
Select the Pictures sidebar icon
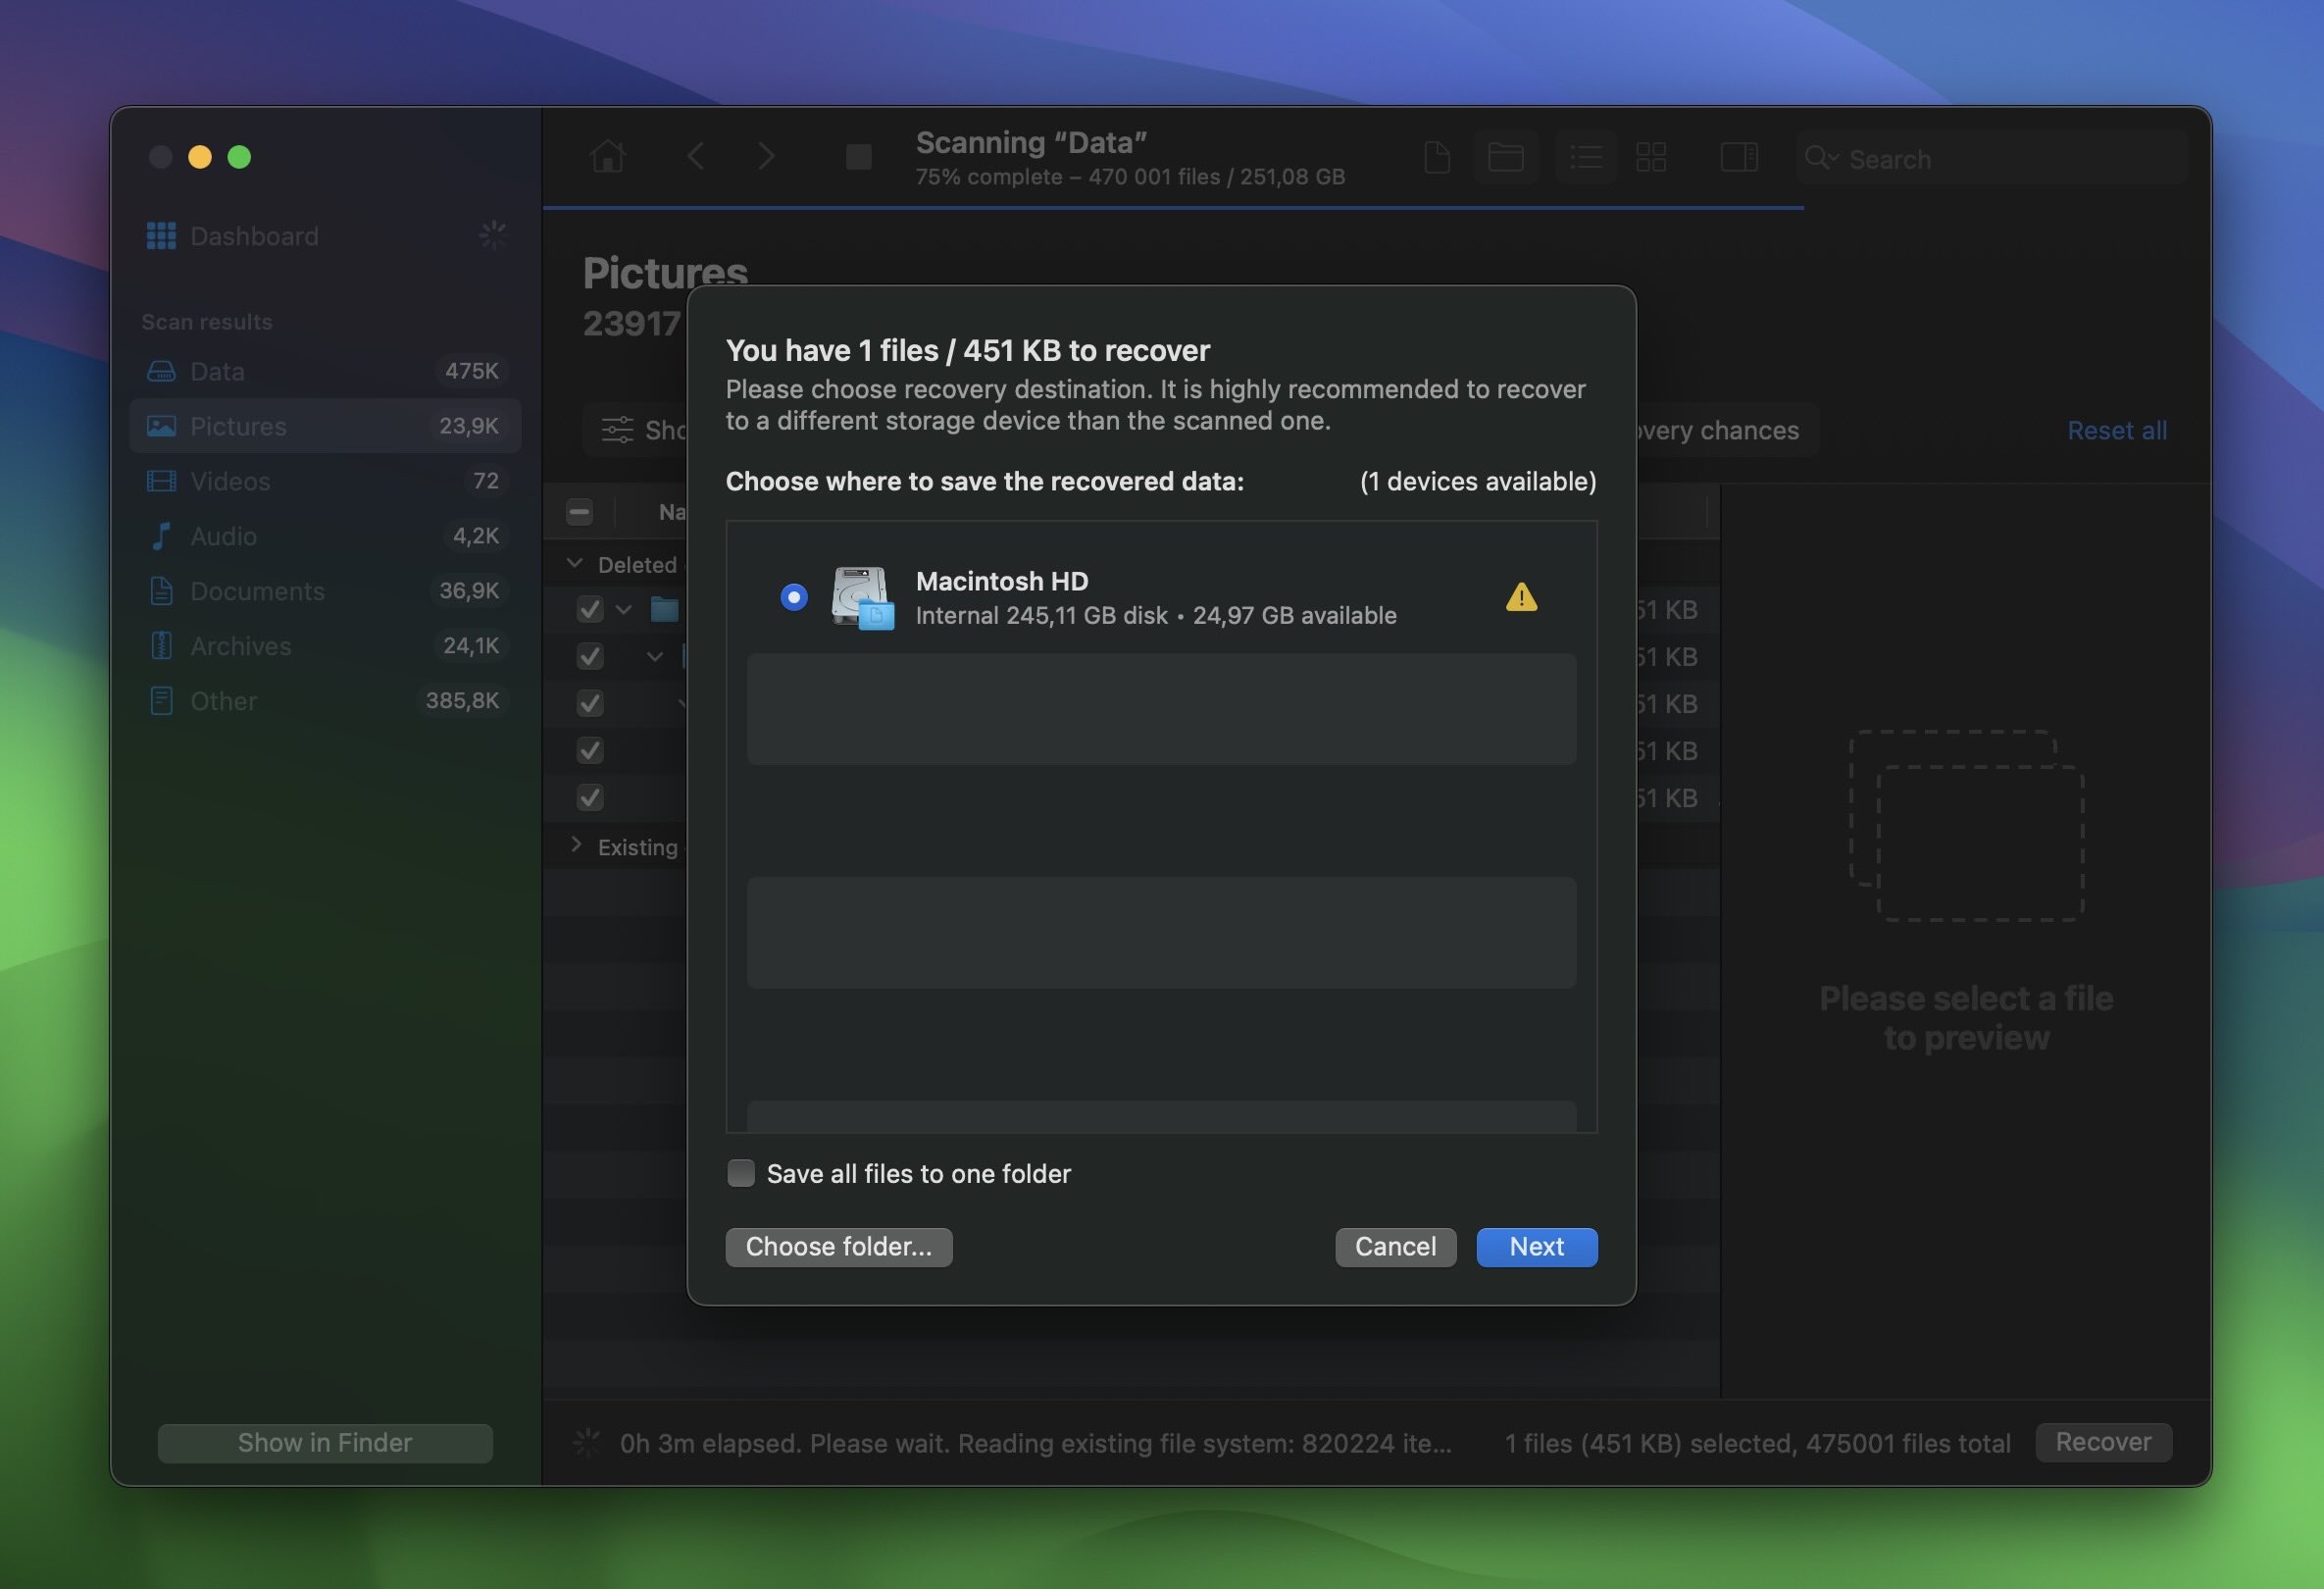tap(161, 426)
